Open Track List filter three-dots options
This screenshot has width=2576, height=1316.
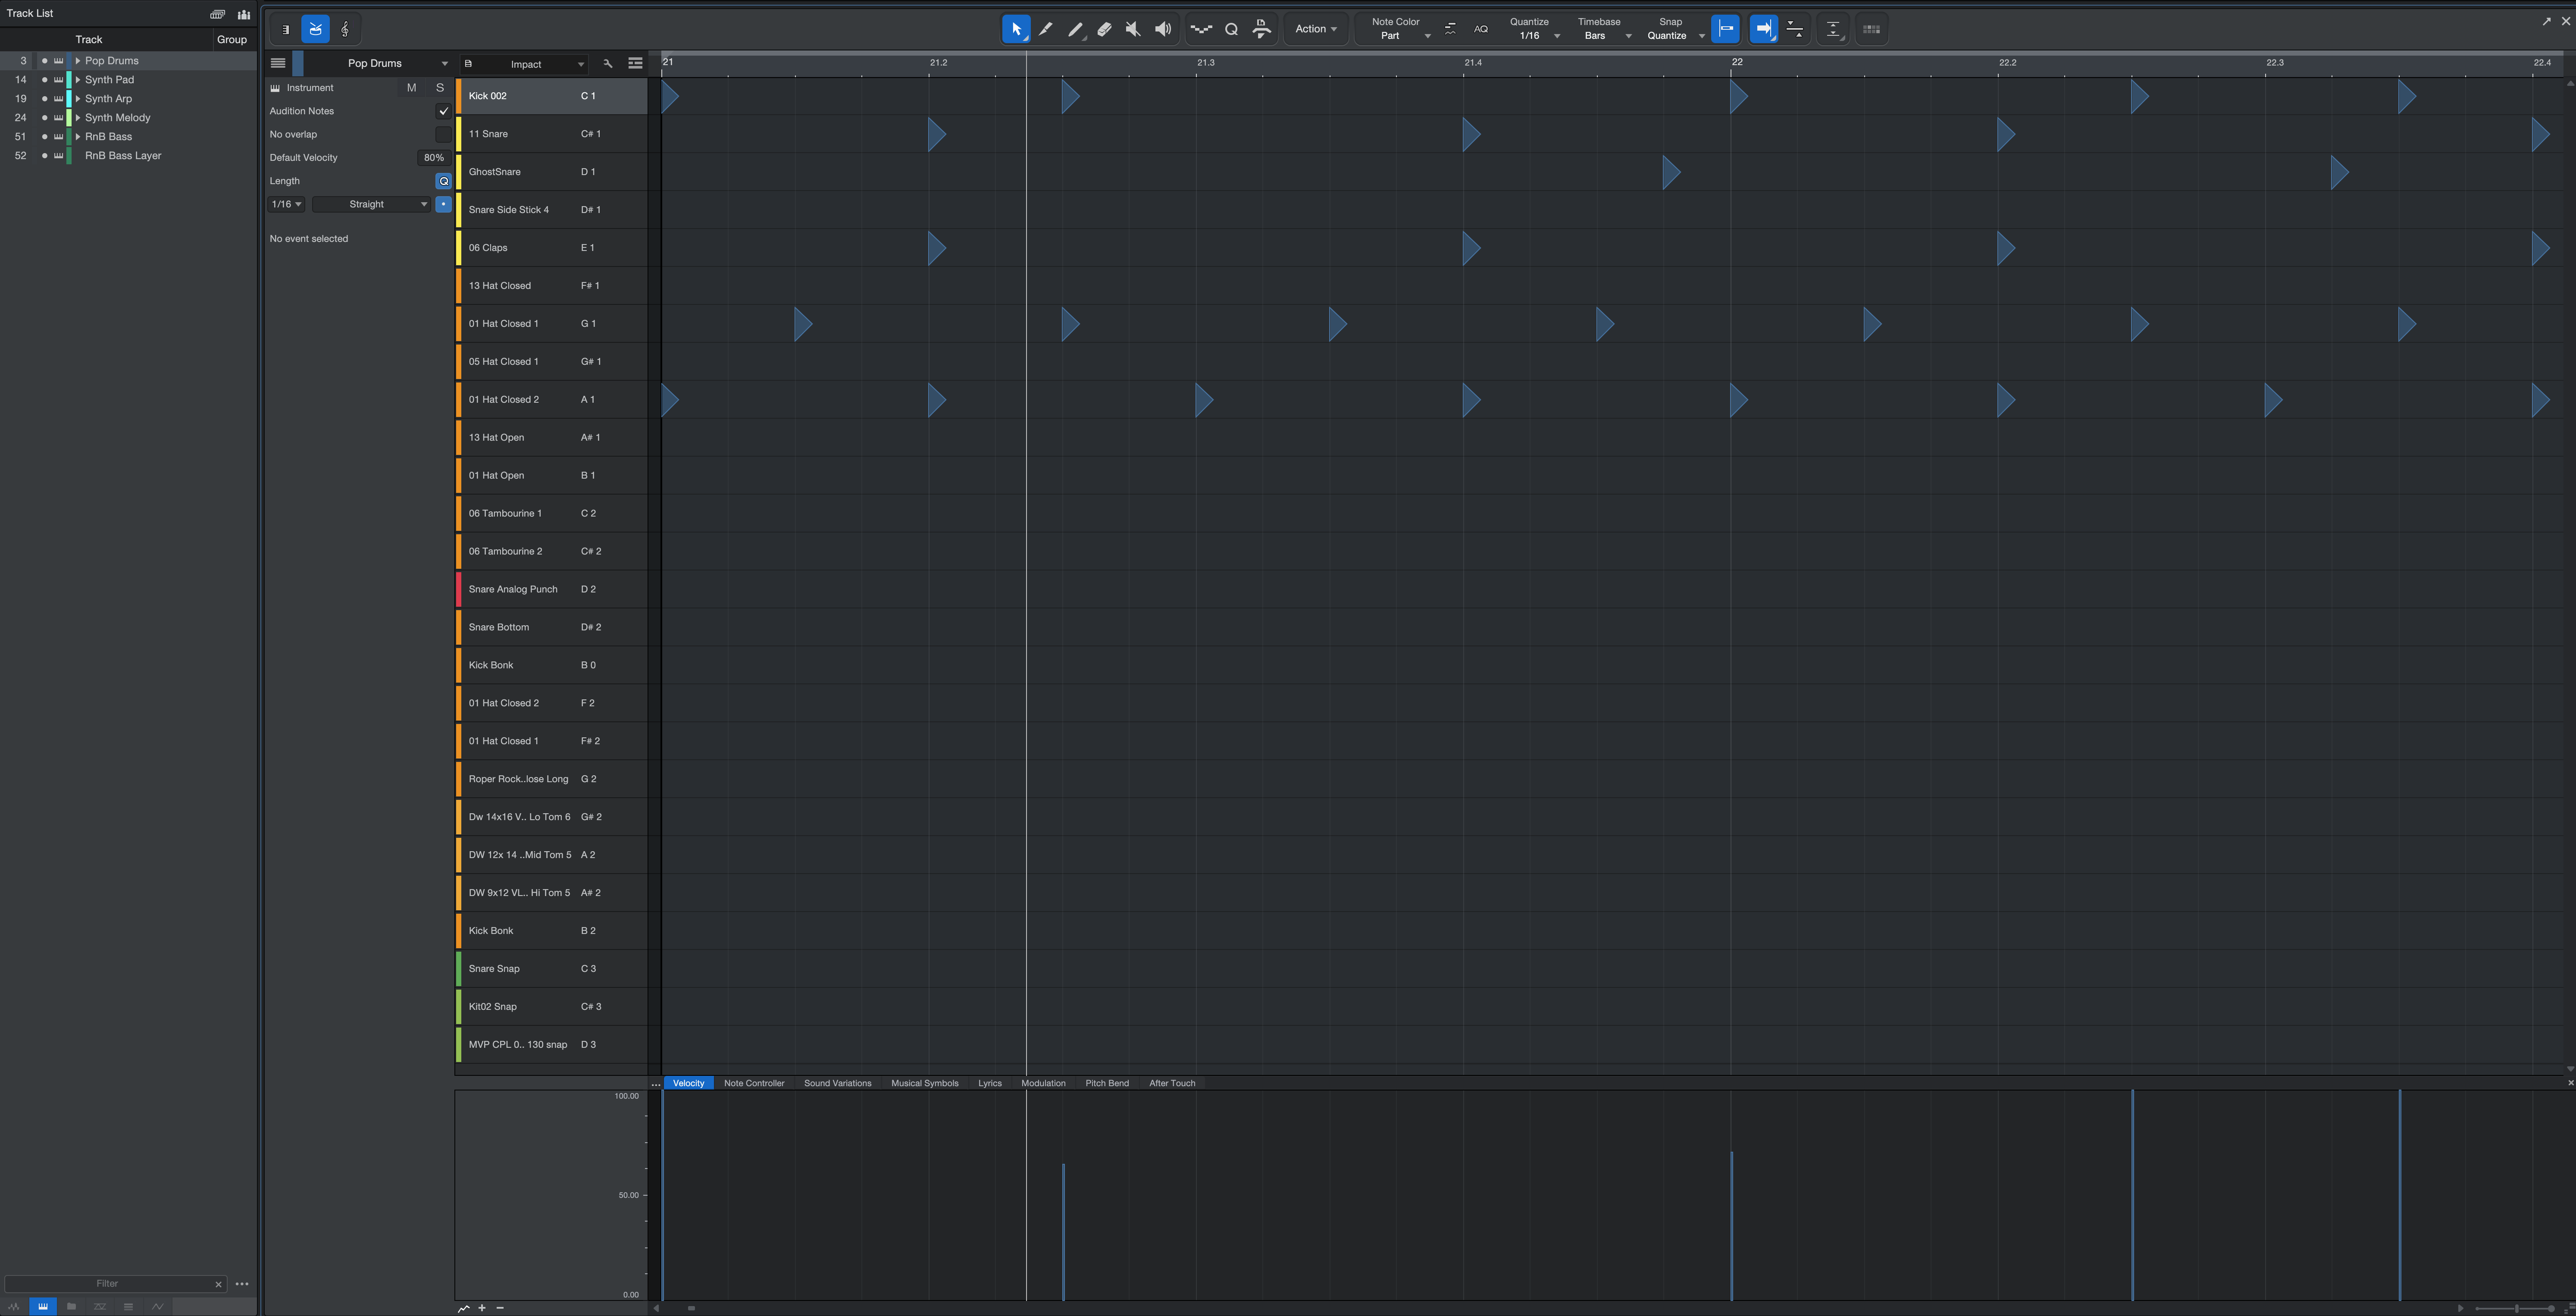coord(242,1284)
